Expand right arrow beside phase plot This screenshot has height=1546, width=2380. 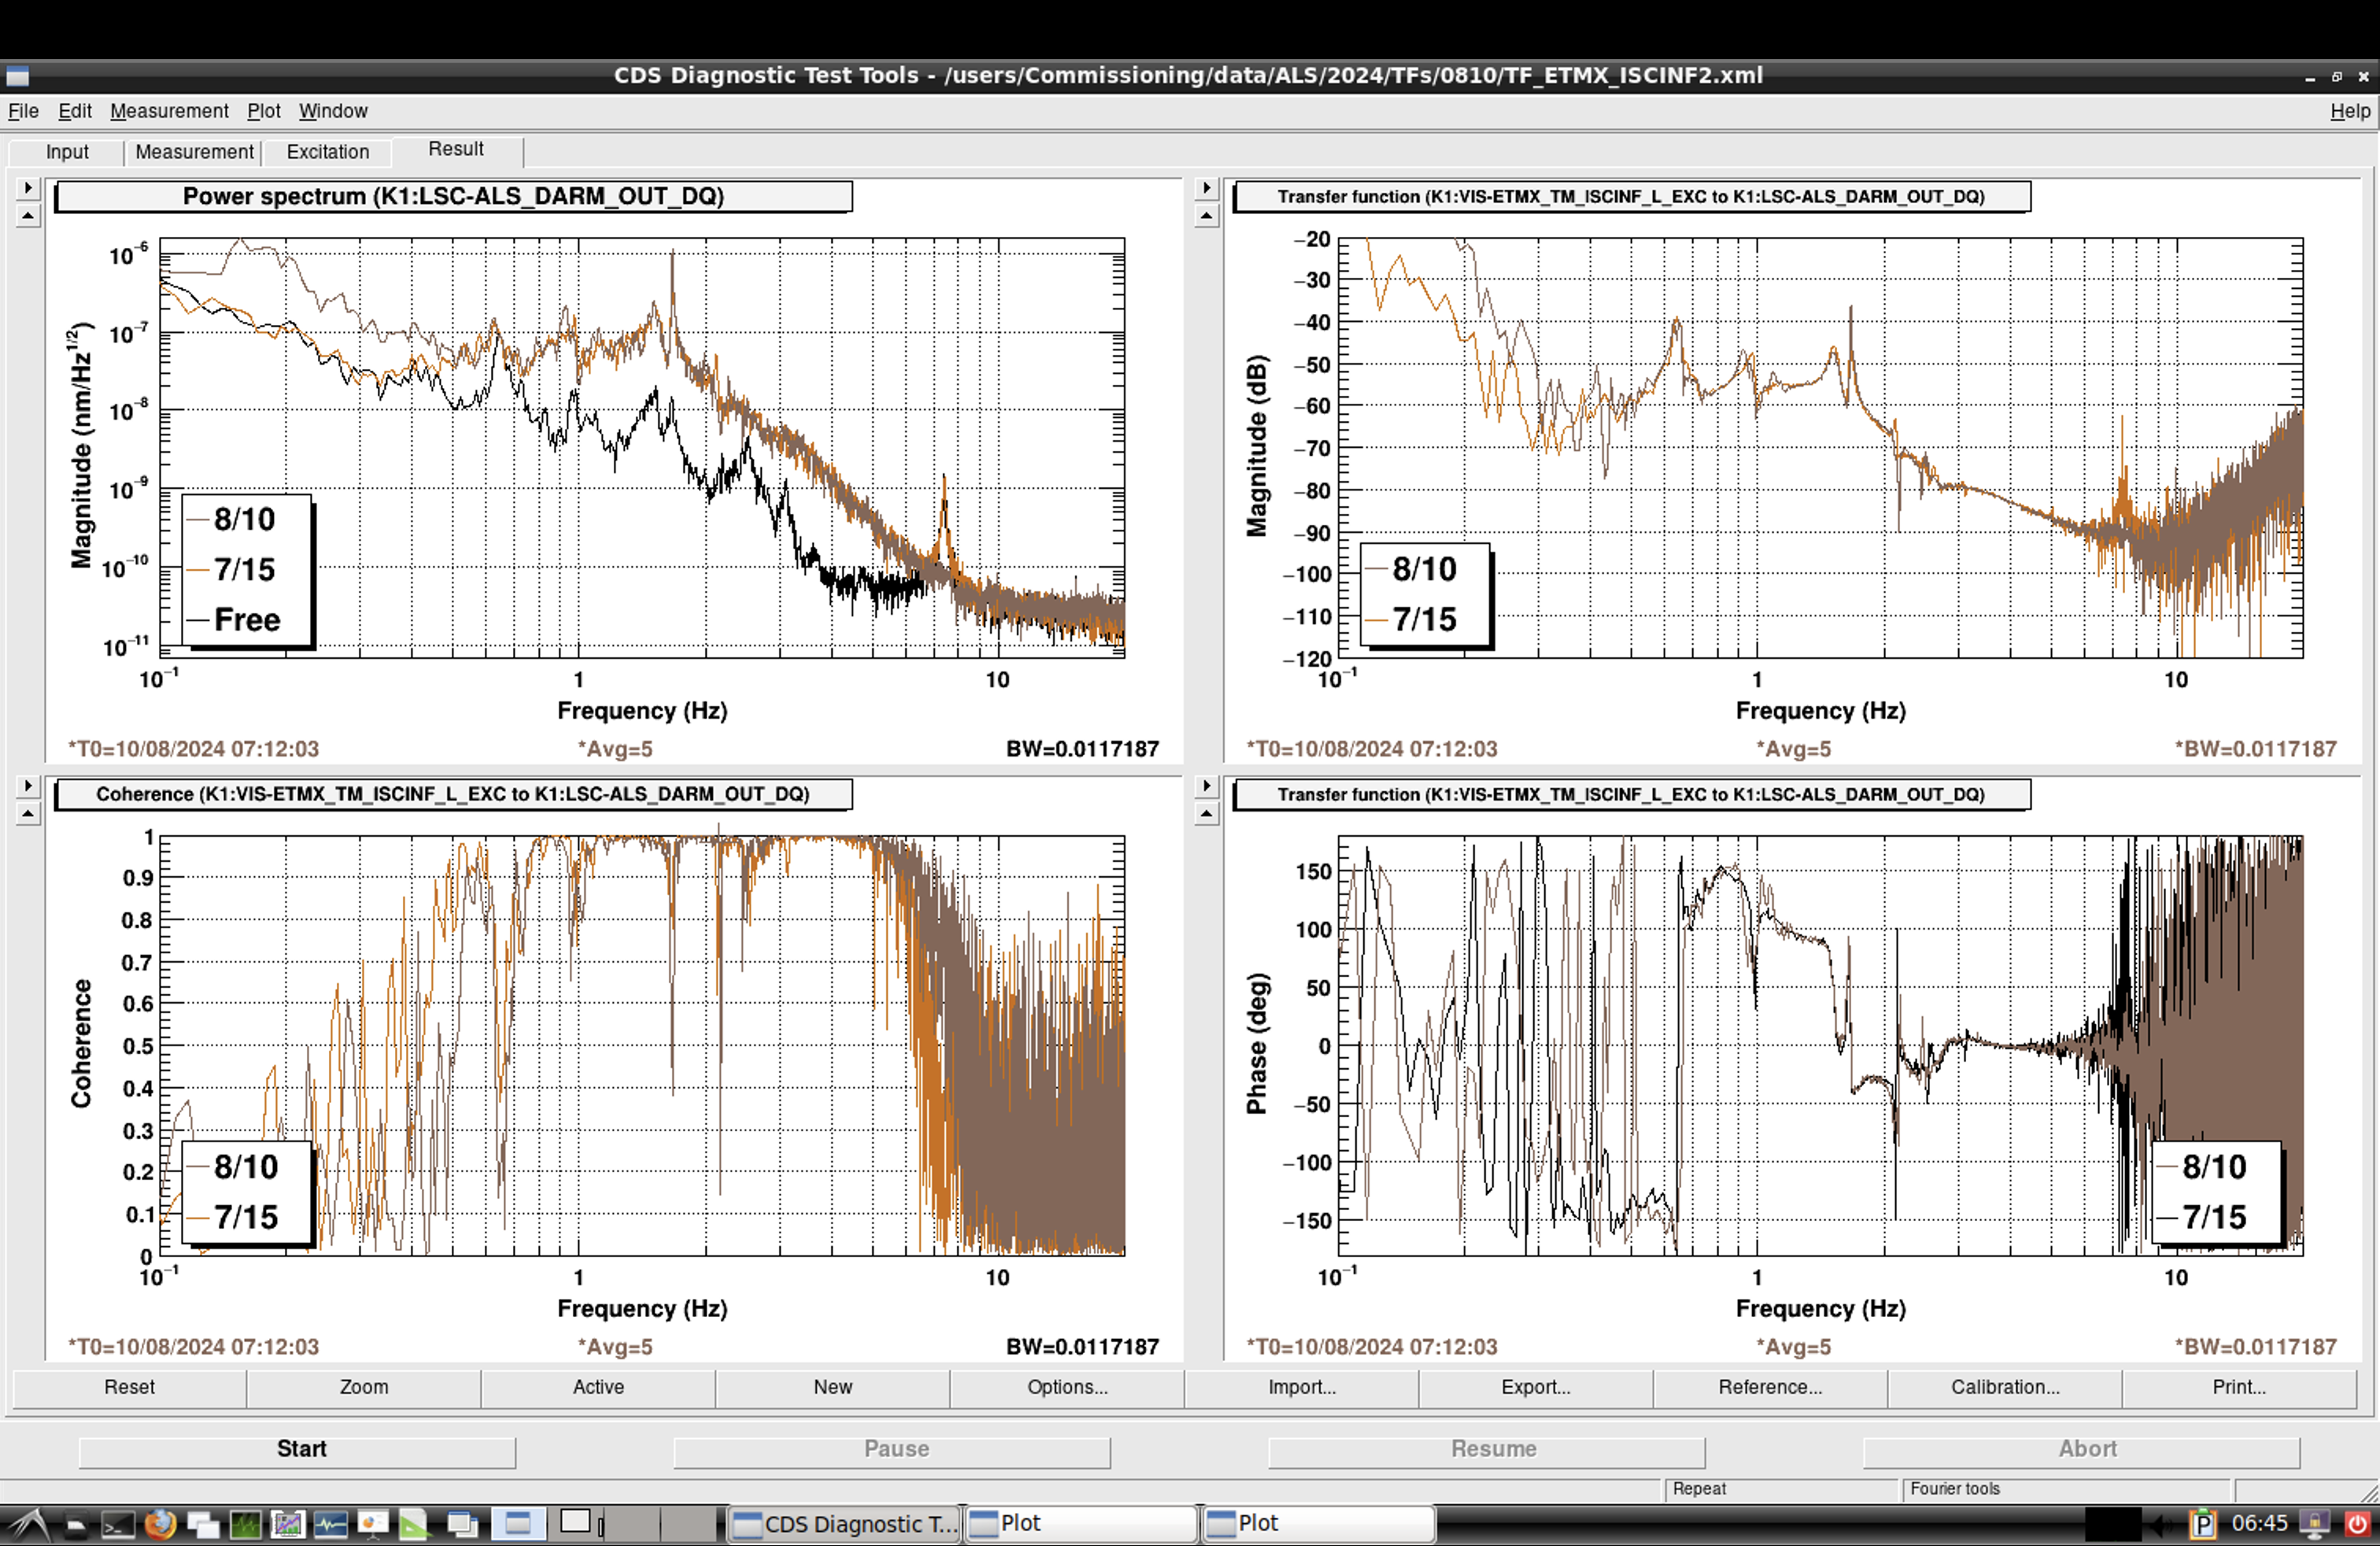[1206, 786]
